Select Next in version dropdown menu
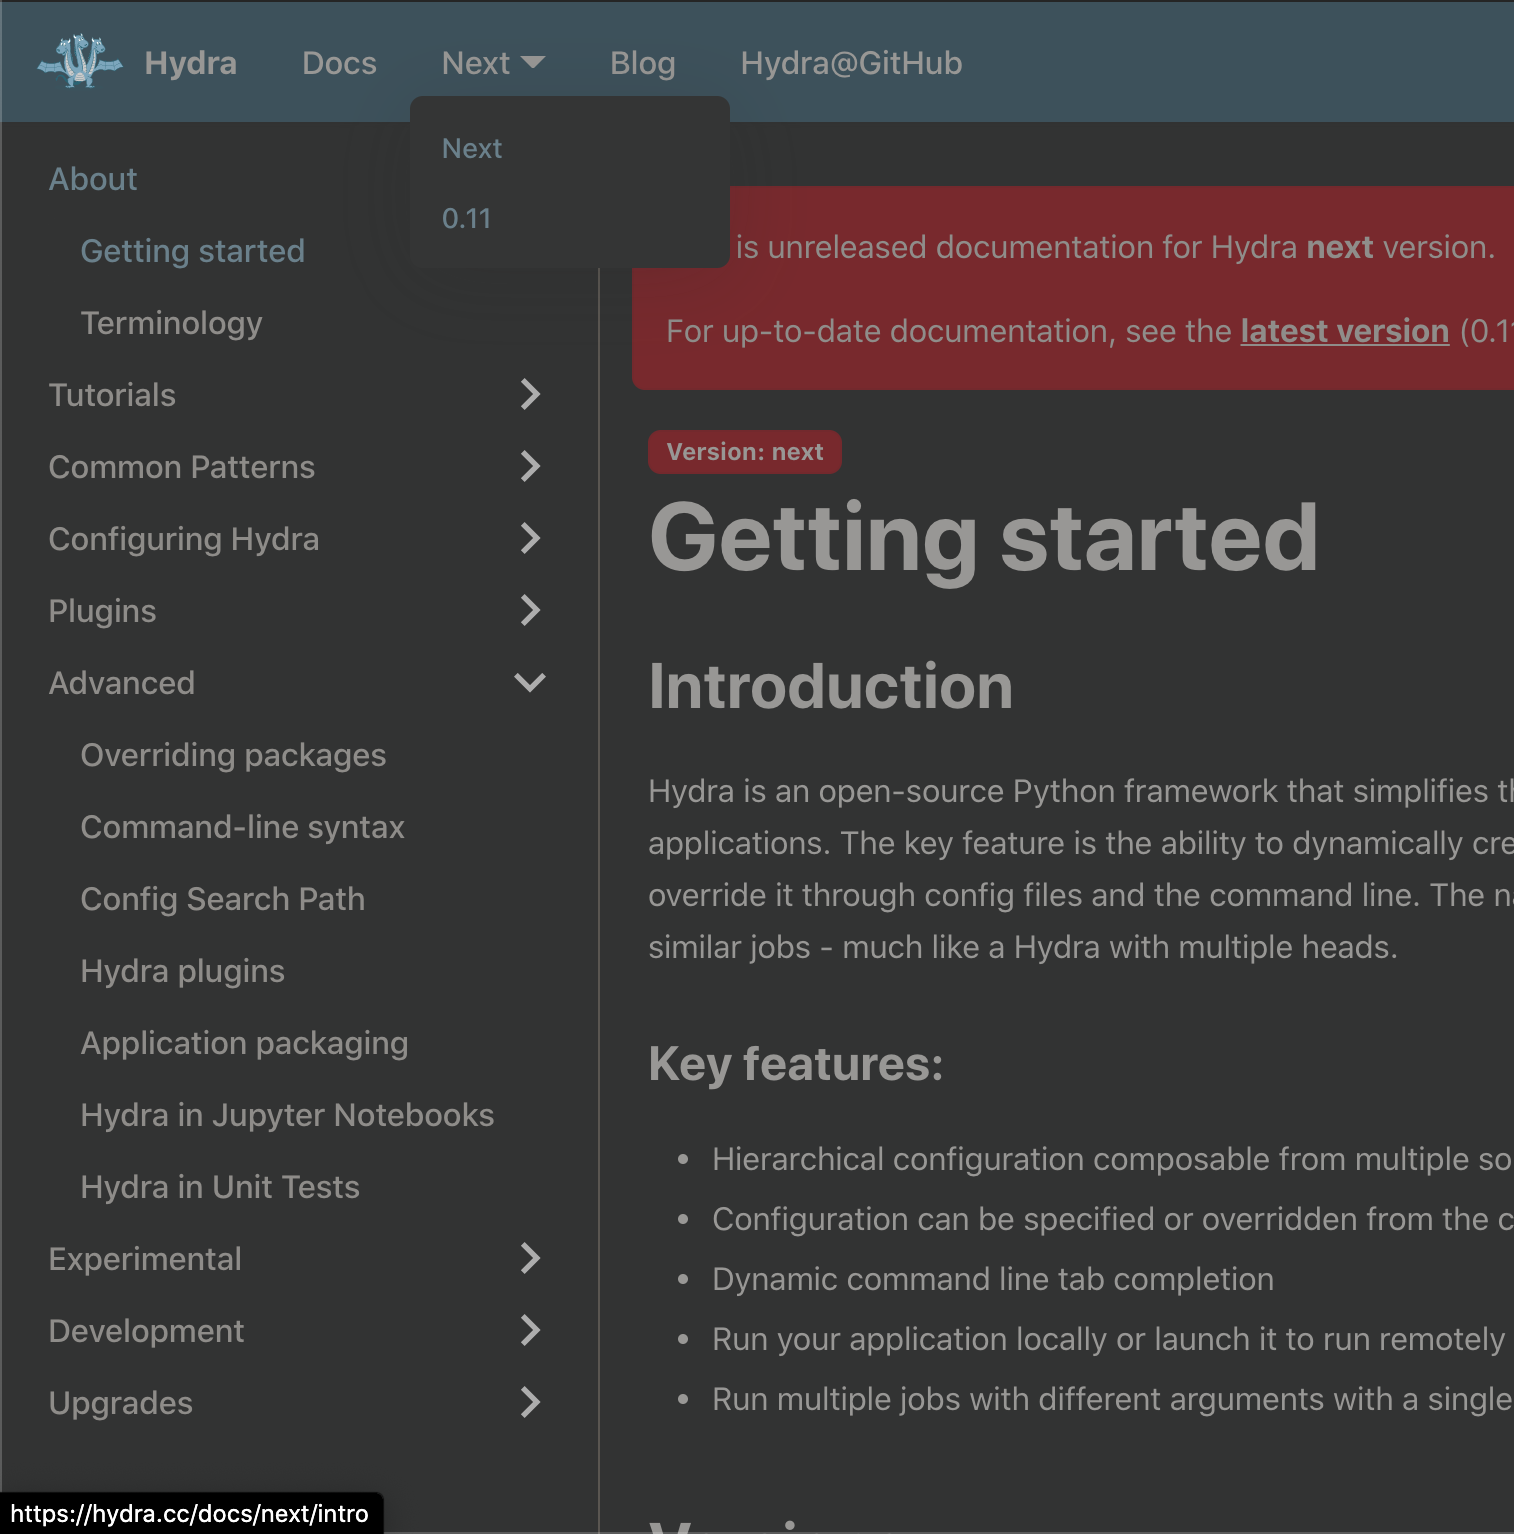Viewport: 1514px width, 1534px height. (472, 148)
